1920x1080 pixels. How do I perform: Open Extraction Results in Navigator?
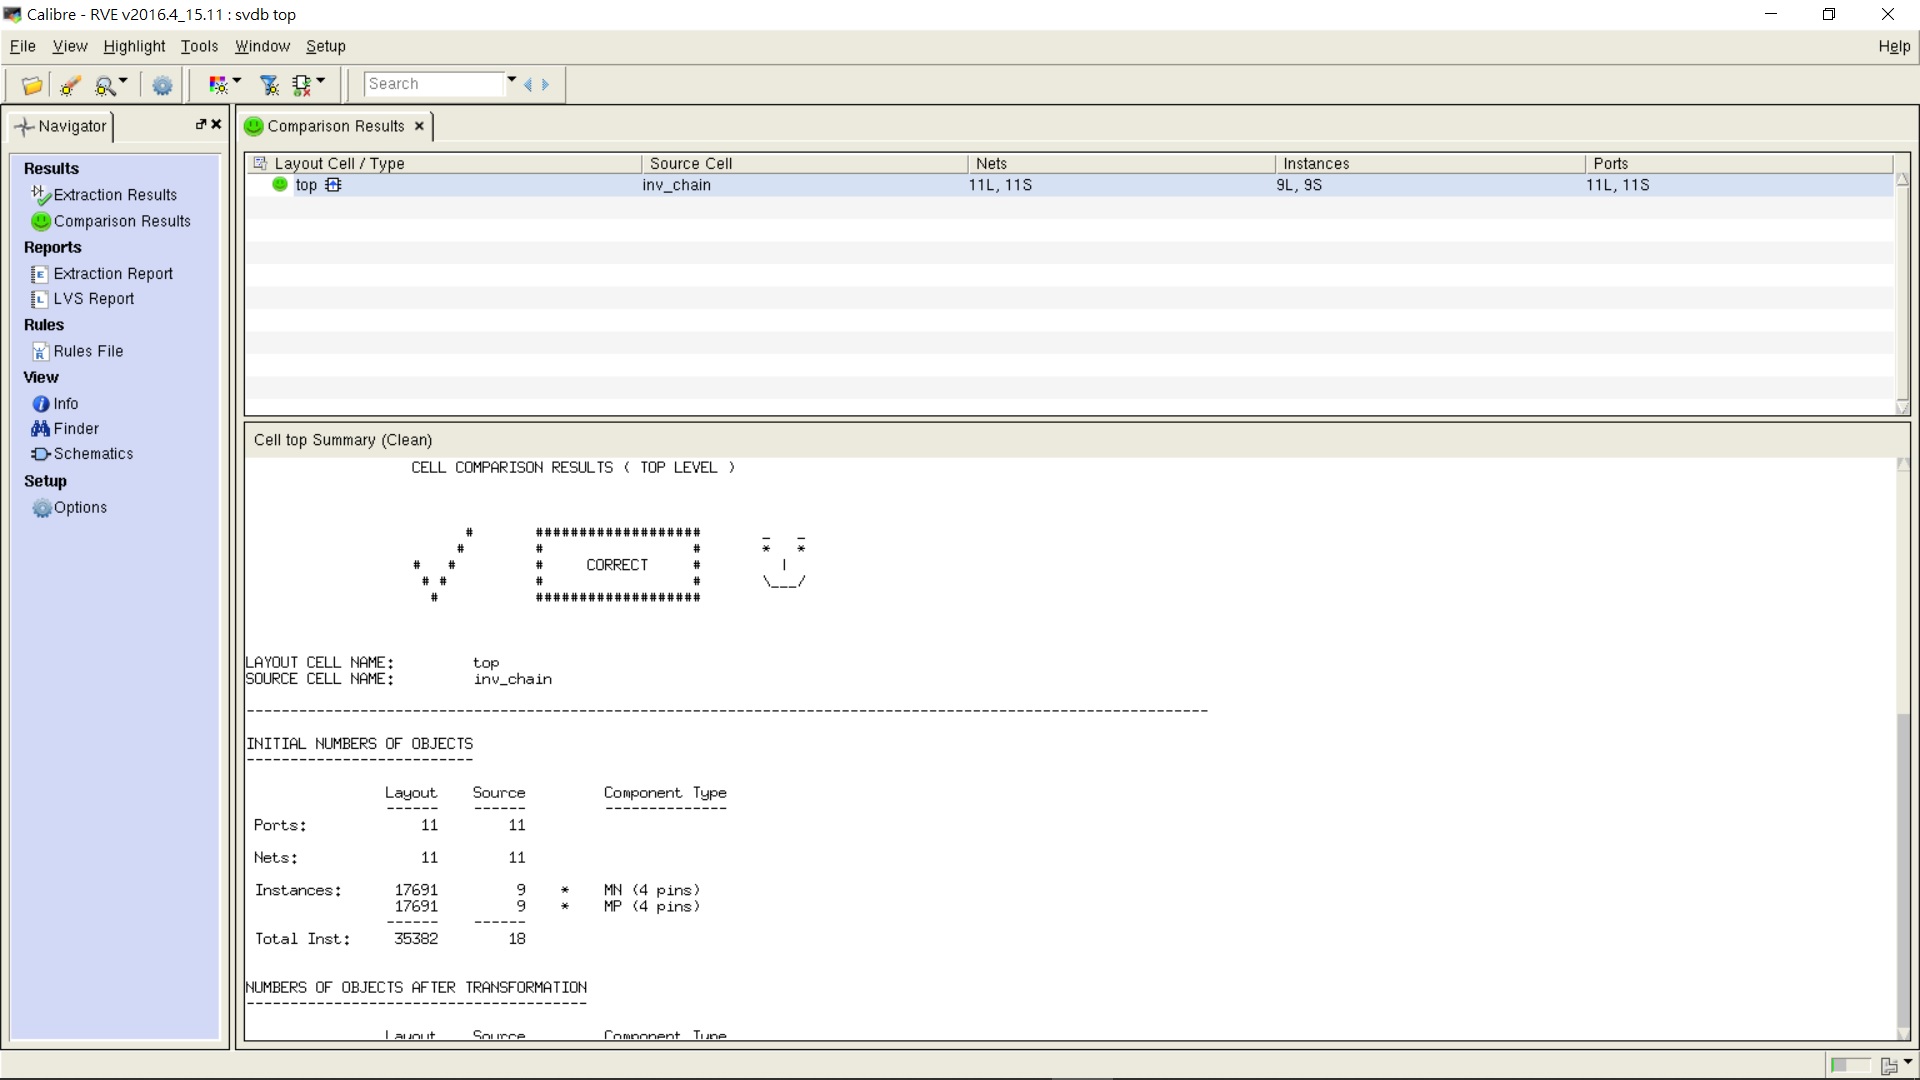click(115, 195)
